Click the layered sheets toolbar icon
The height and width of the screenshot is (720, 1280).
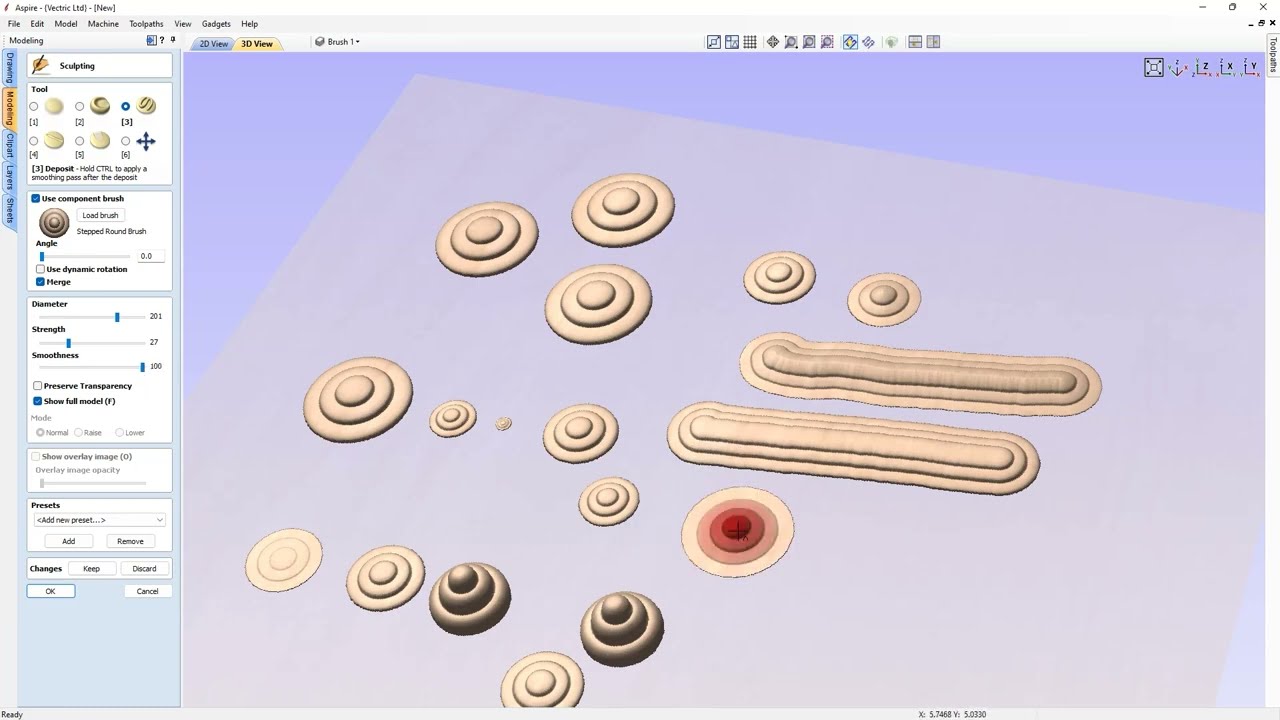868,42
